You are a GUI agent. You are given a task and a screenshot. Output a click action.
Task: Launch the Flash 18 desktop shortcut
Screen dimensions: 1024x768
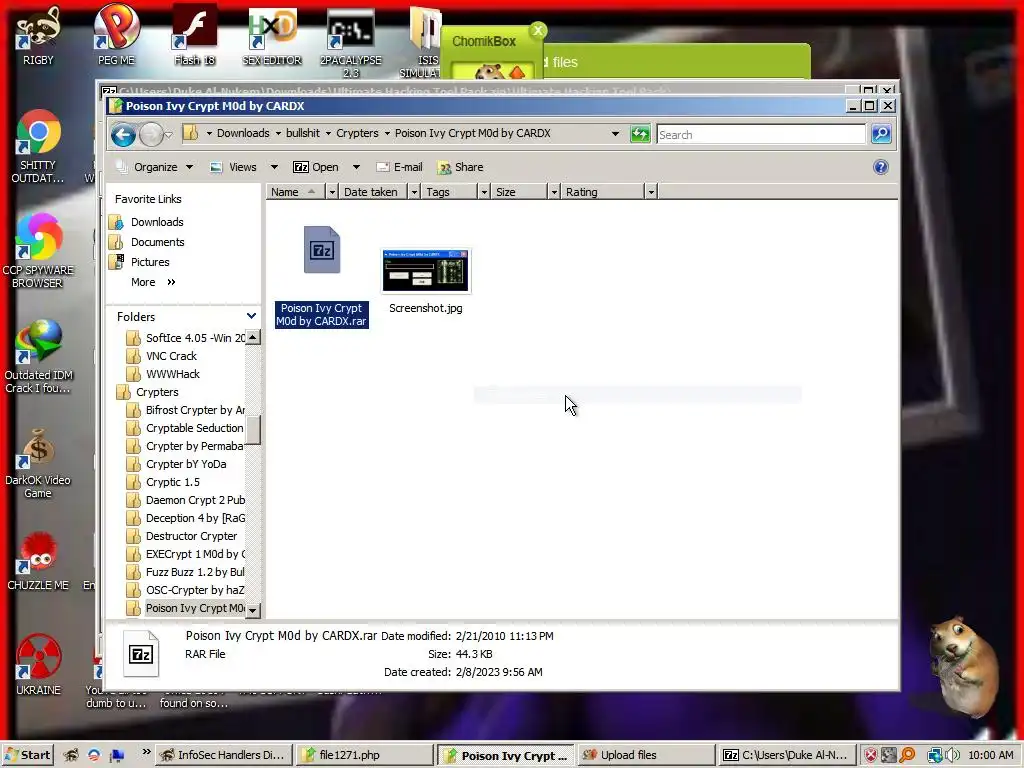(194, 34)
